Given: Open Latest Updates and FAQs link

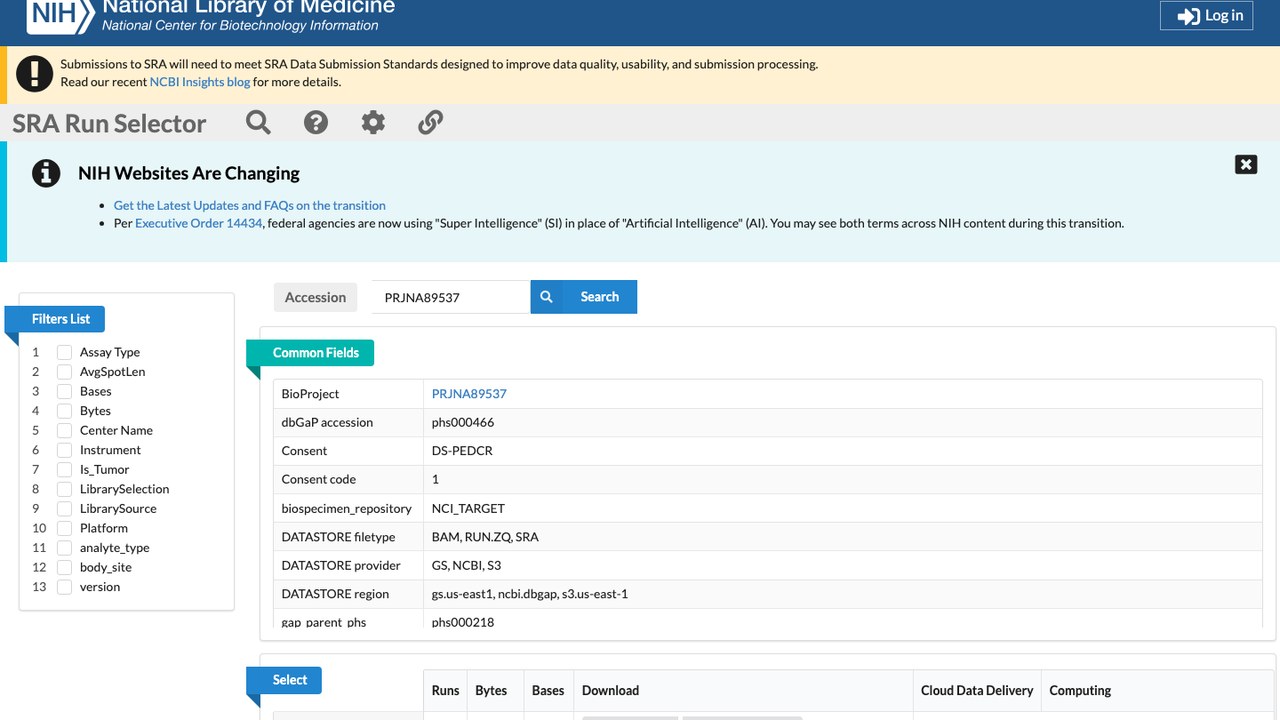Looking at the screenshot, I should (250, 205).
